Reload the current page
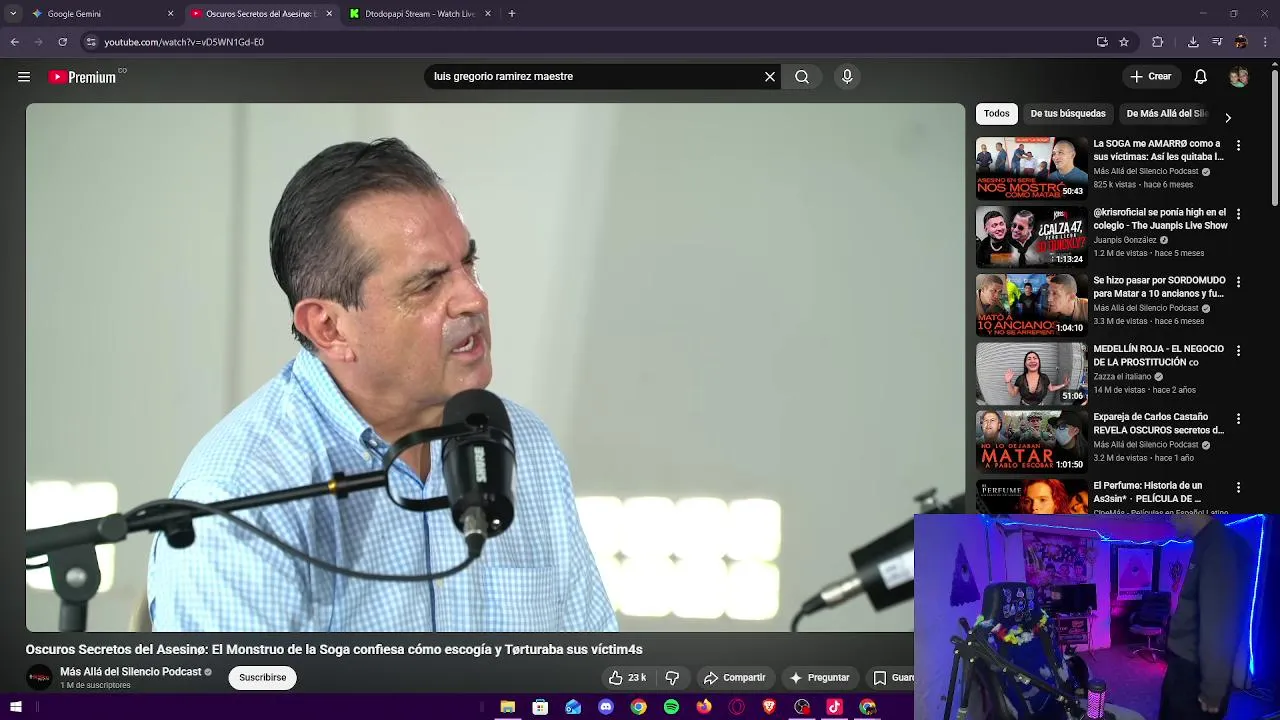Image resolution: width=1280 pixels, height=720 pixels. click(62, 42)
